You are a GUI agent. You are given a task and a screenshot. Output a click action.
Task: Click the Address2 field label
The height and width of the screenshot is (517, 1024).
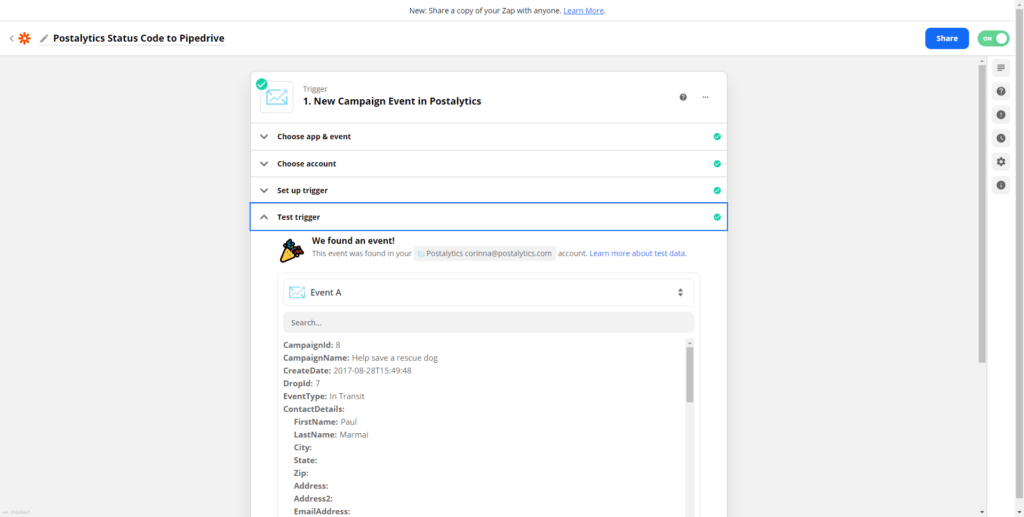(313, 499)
